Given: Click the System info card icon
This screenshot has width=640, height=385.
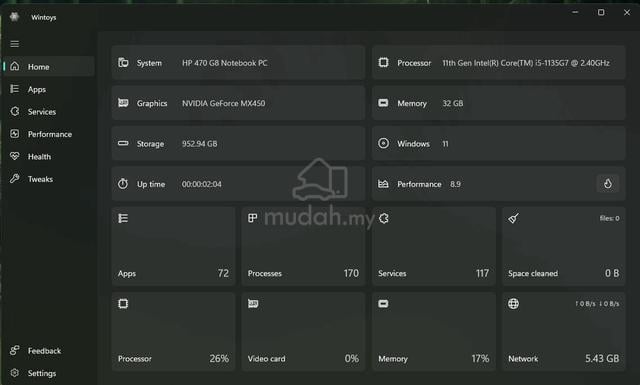Looking at the screenshot, I should (123, 62).
